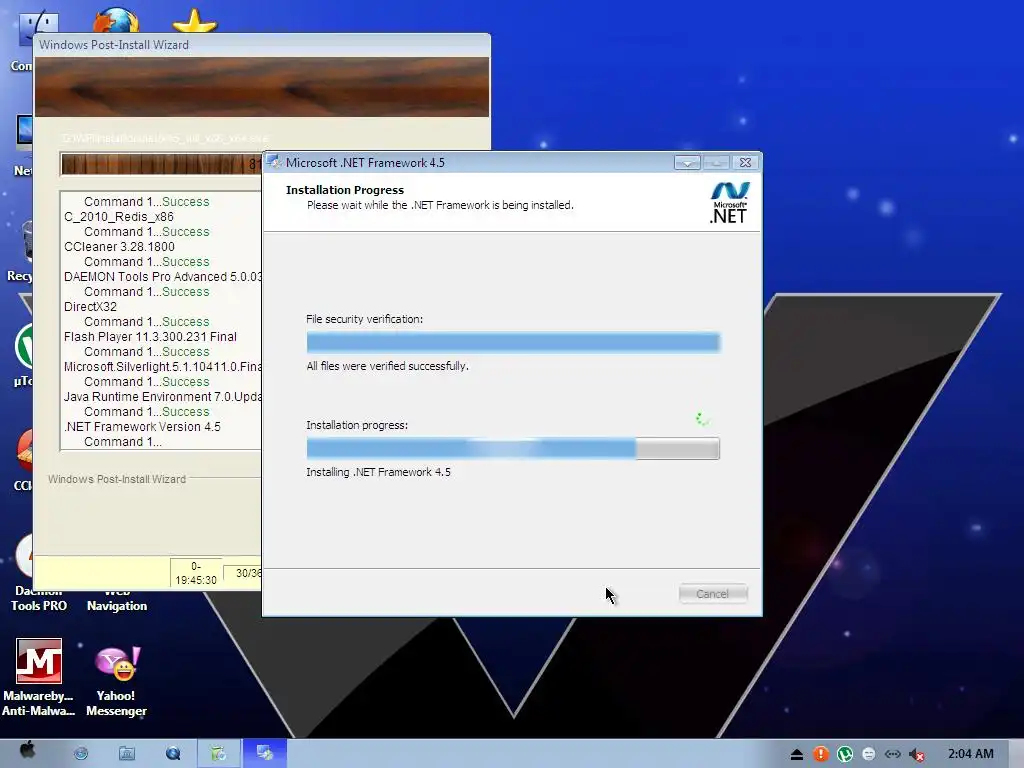Select 'Java Runtime Environment 7.0' log entry
1024x768 pixels.
[163, 397]
